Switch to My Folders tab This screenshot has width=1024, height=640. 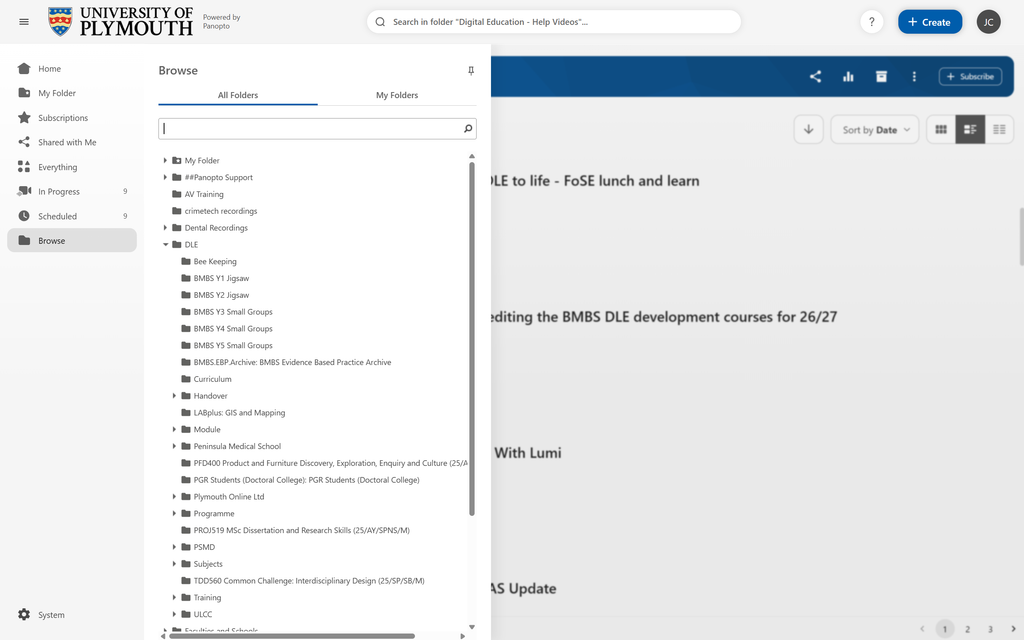[397, 95]
